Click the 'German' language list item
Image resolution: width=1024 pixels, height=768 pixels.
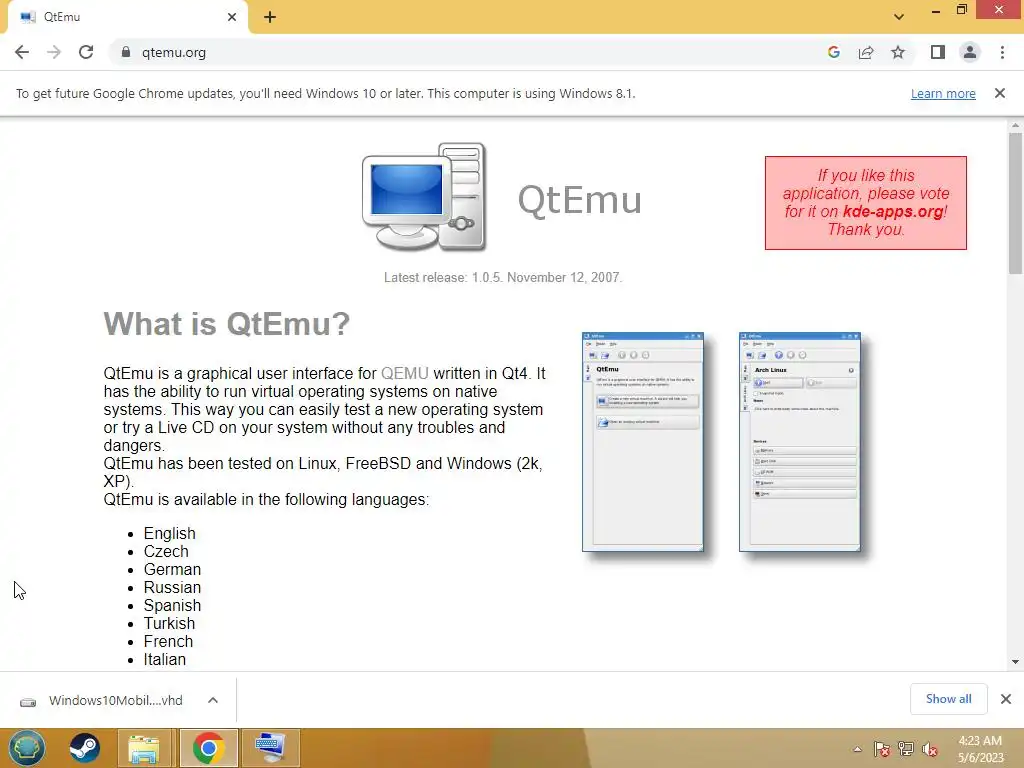coord(172,569)
